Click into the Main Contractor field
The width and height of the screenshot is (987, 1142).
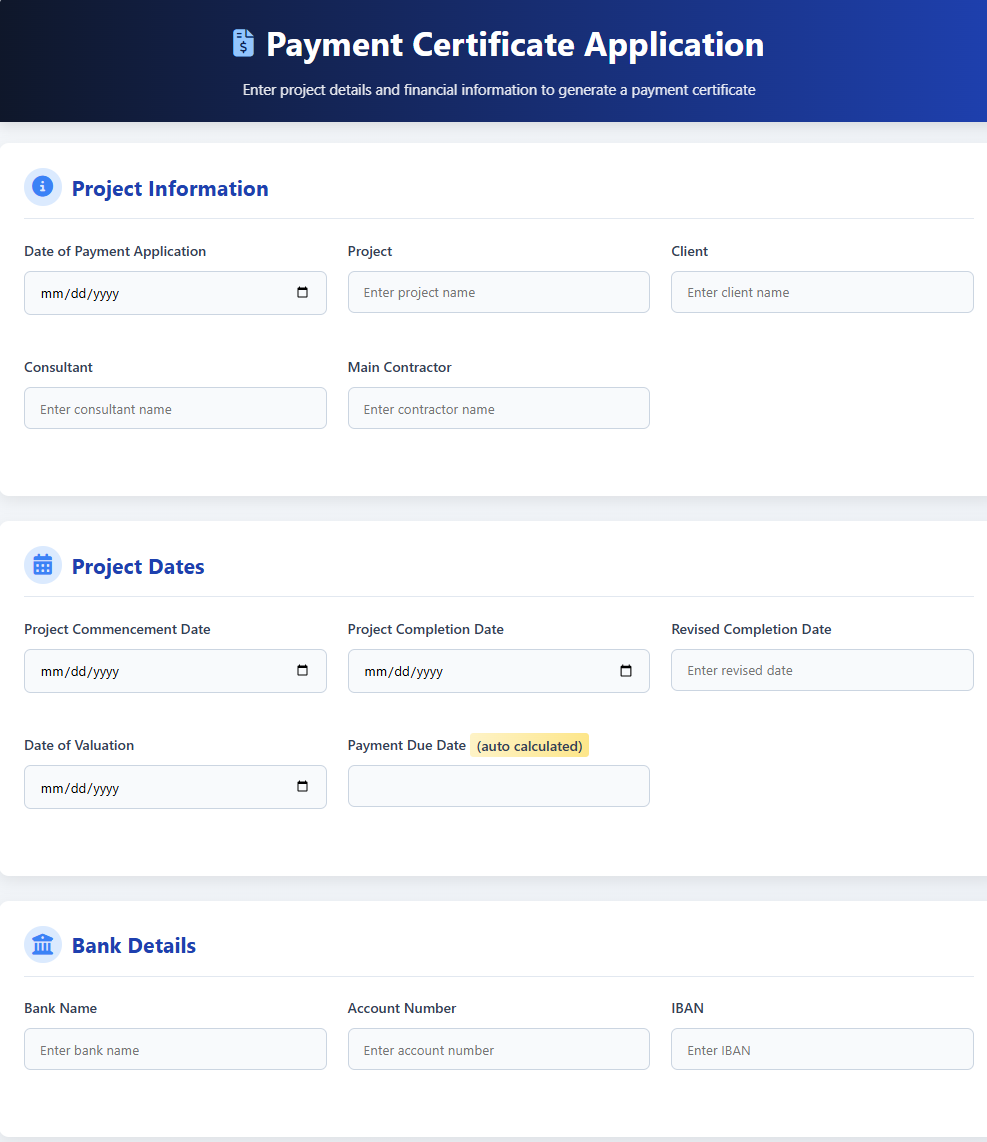click(x=498, y=408)
